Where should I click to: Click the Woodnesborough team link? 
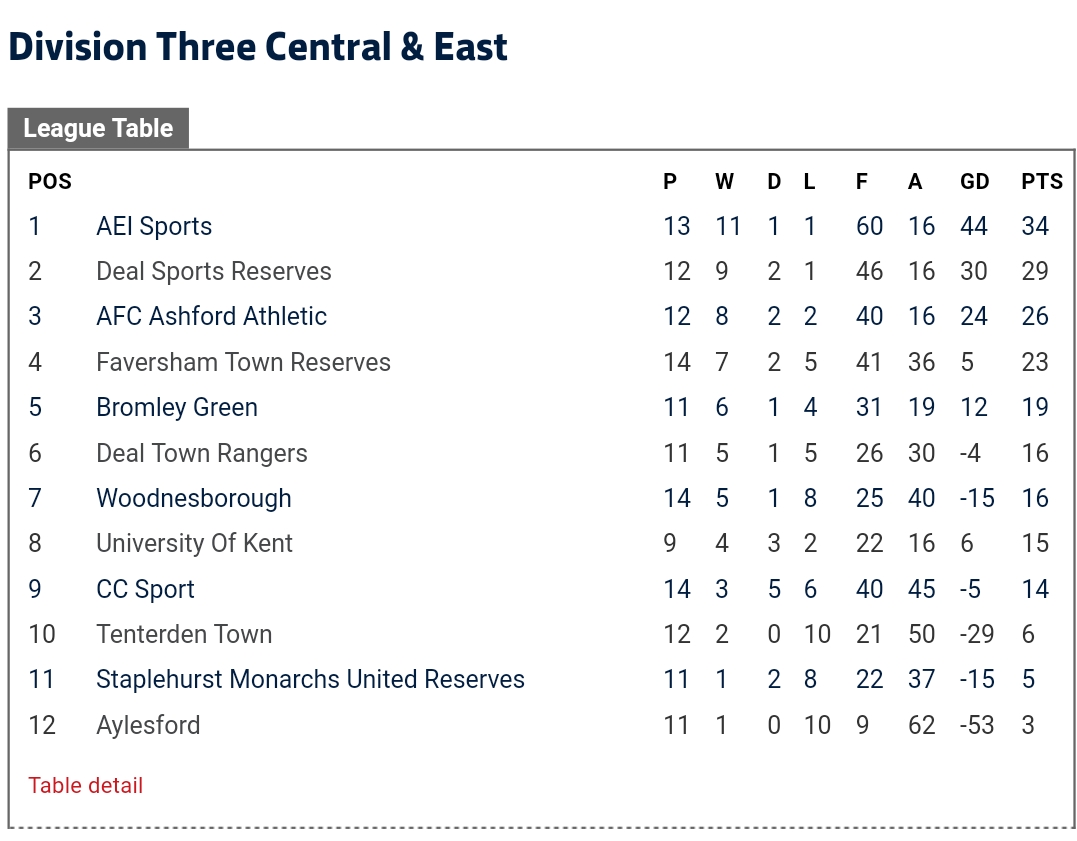tap(194, 498)
